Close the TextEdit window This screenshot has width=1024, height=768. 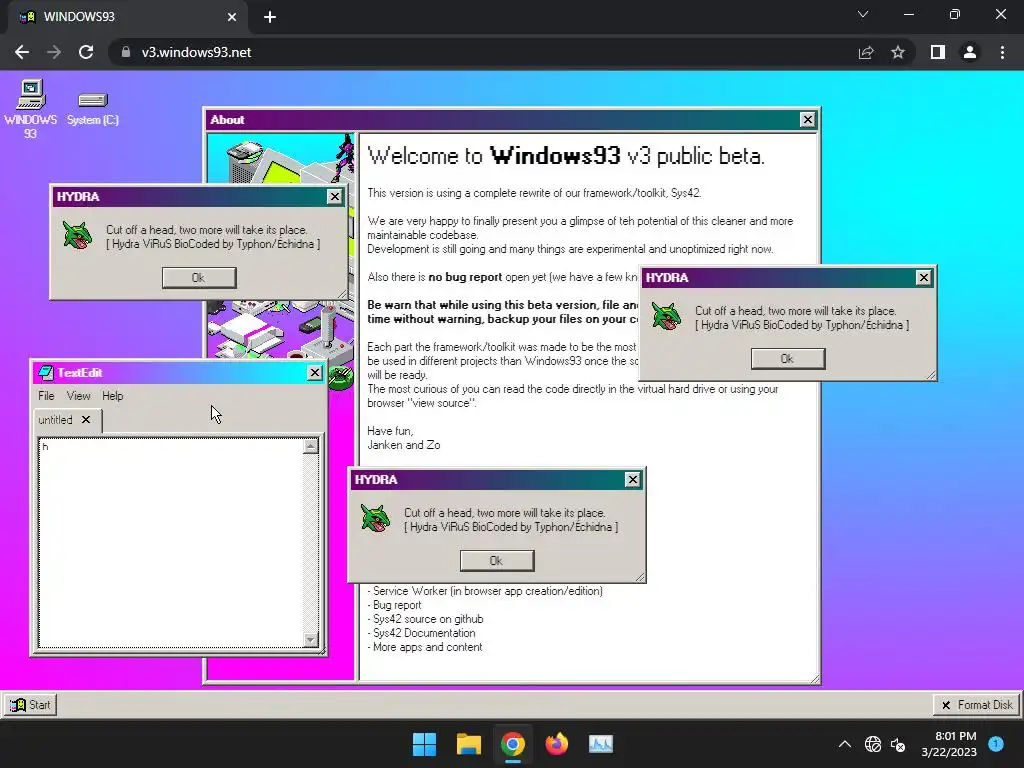pos(315,372)
